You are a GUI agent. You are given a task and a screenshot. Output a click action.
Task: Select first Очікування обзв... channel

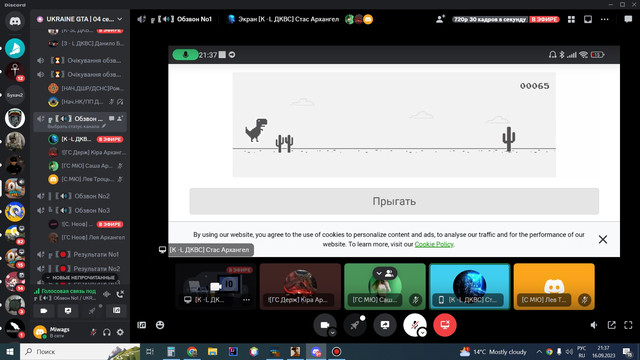pos(80,60)
